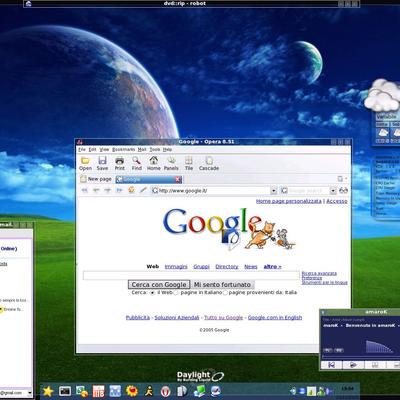Open the View menu in Opera
The image size is (400, 400).
point(104,150)
